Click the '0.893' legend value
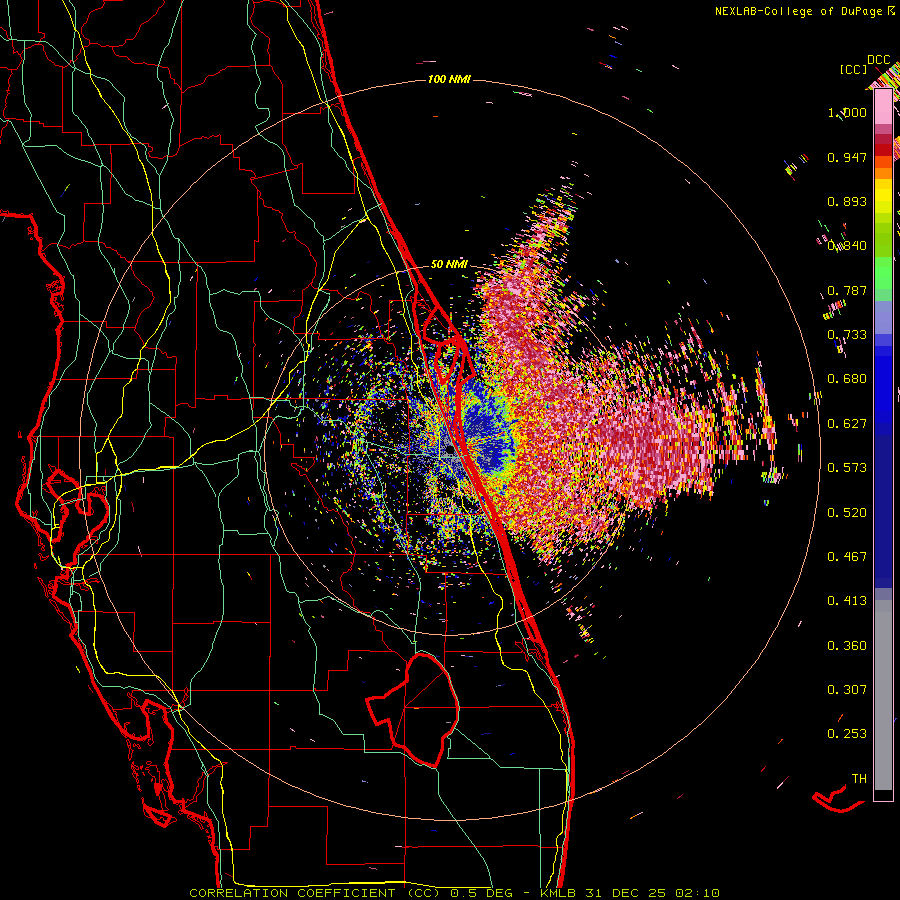 point(847,201)
